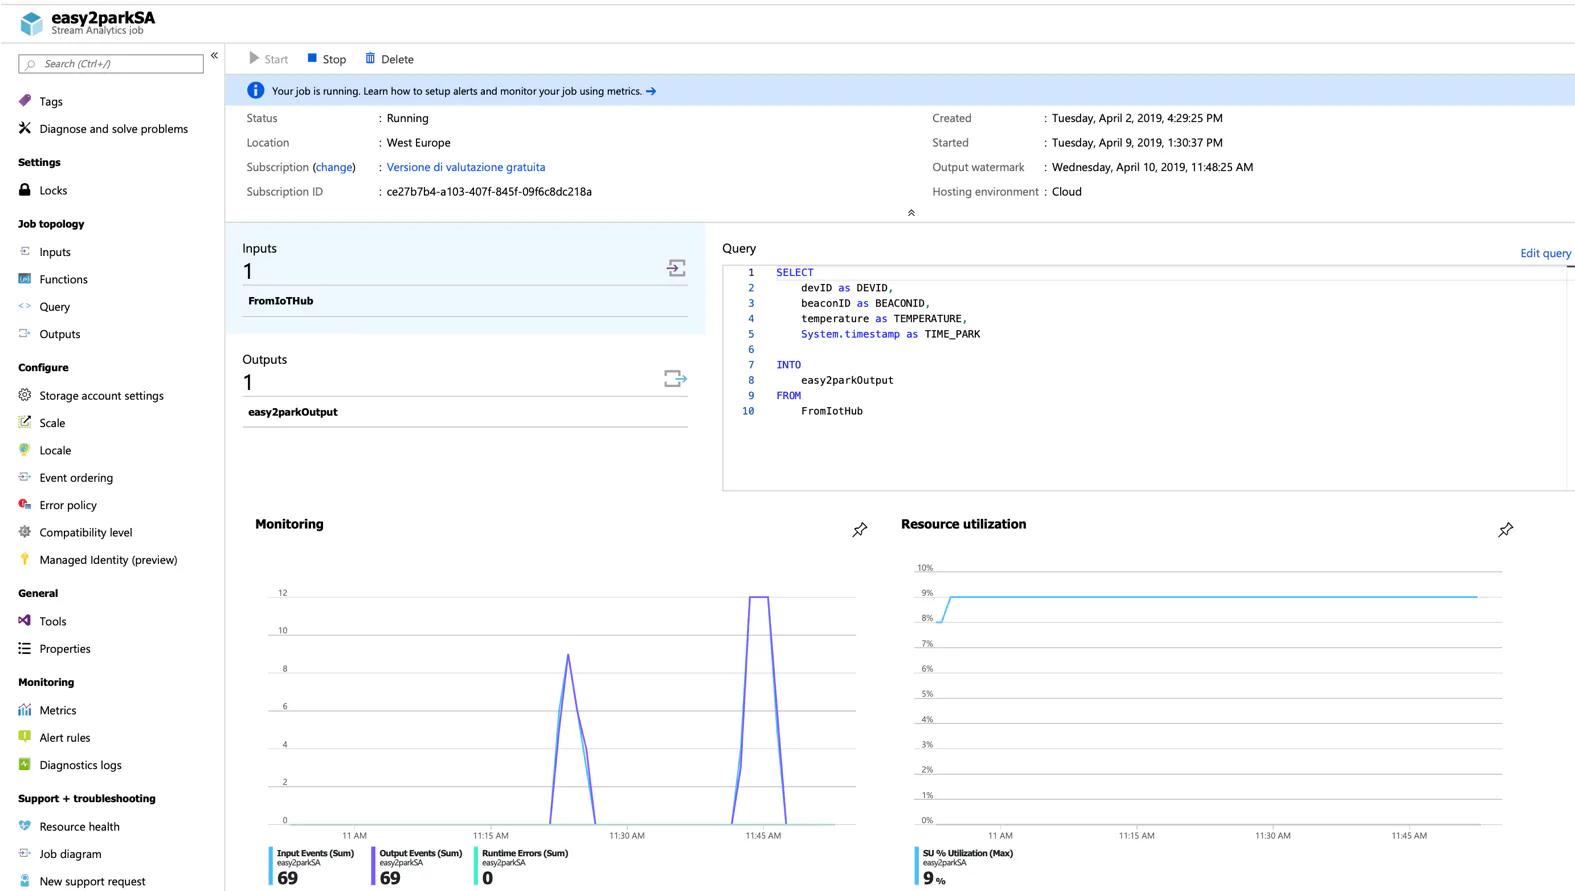1575x891 pixels.
Task: Collapse the essentials details section
Action: (910, 213)
